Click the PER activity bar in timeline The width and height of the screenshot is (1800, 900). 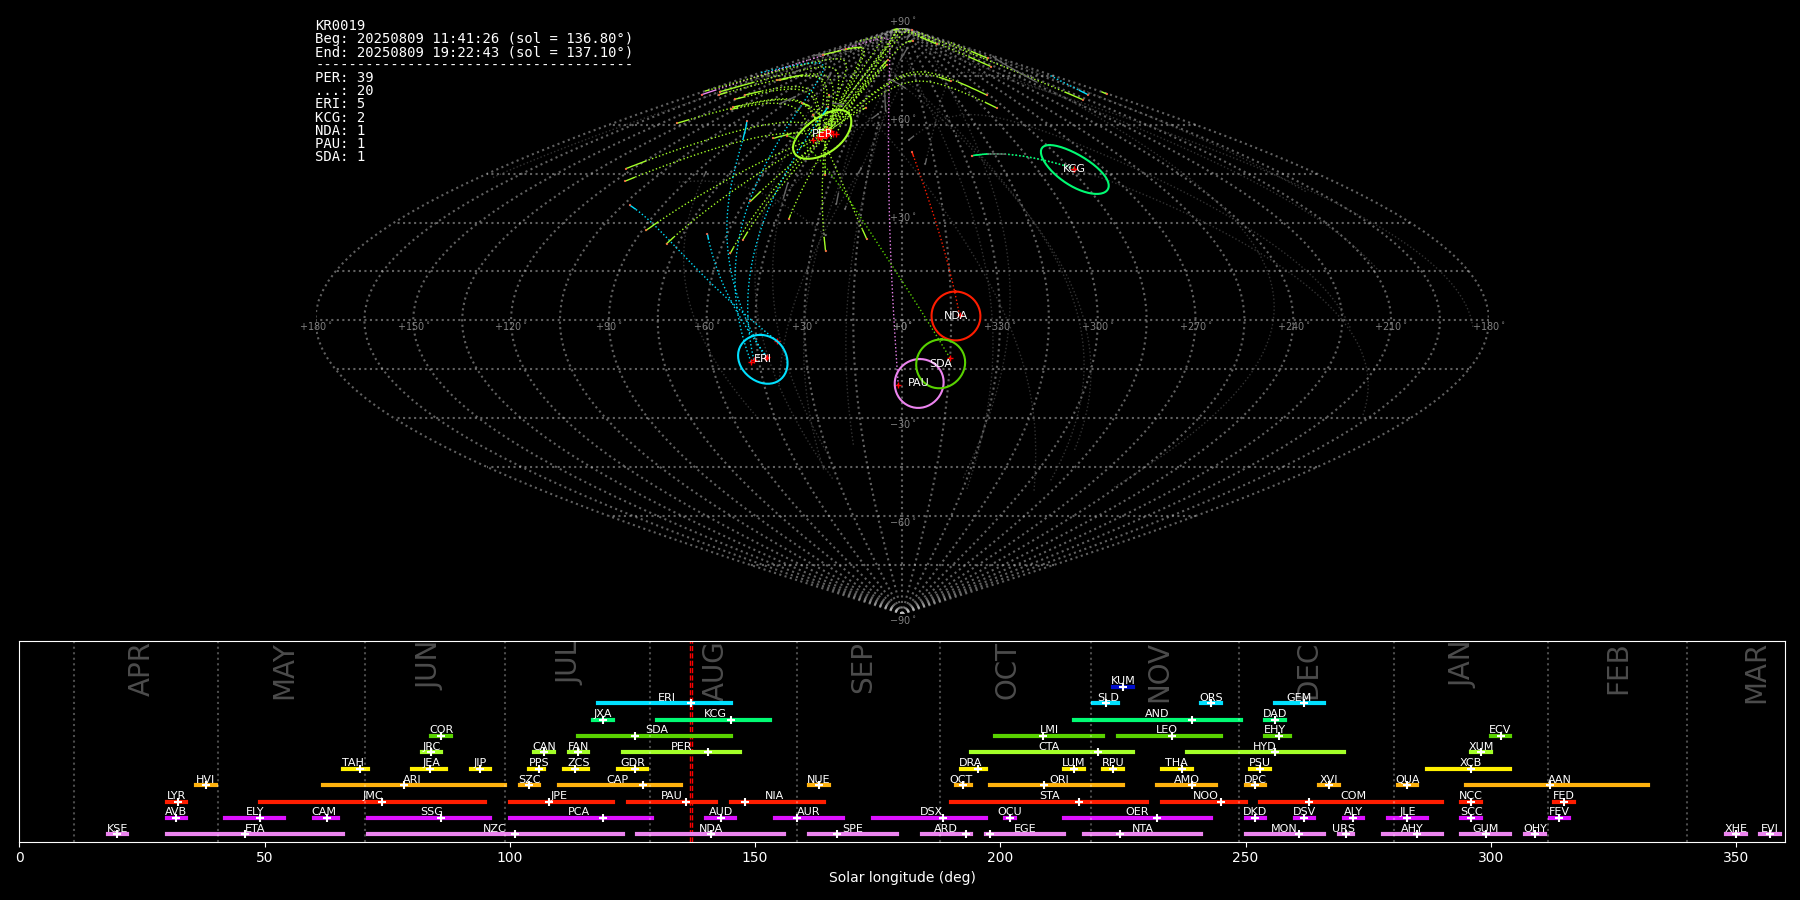(x=681, y=752)
